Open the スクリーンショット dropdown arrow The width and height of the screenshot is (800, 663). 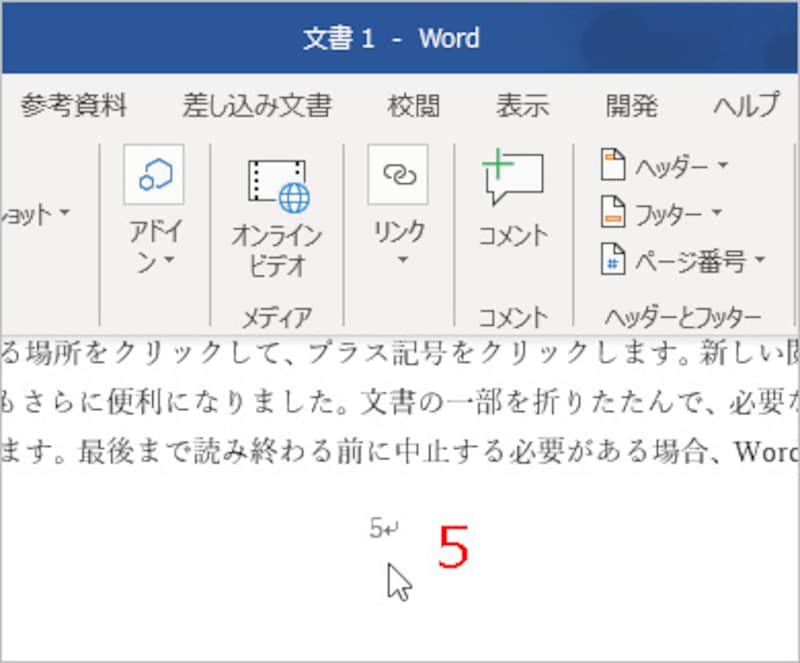(x=65, y=213)
